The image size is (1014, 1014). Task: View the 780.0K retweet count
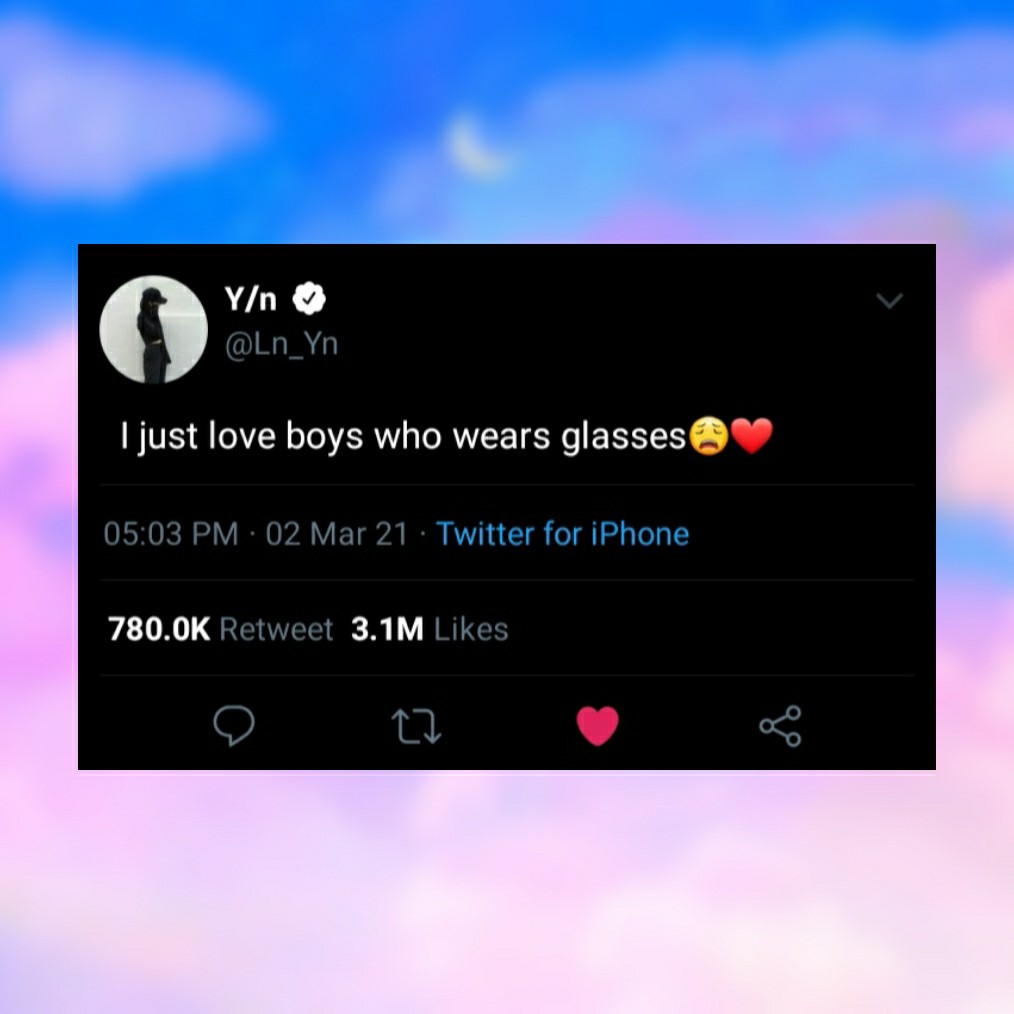tap(159, 629)
